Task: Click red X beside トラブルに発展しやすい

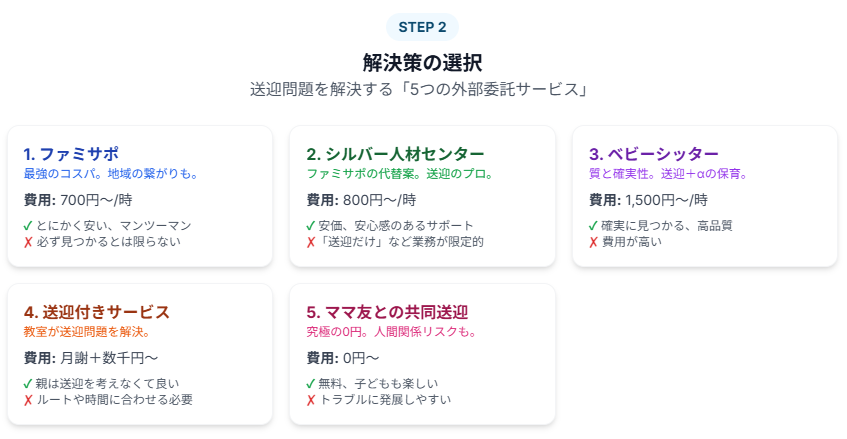Action: (311, 400)
